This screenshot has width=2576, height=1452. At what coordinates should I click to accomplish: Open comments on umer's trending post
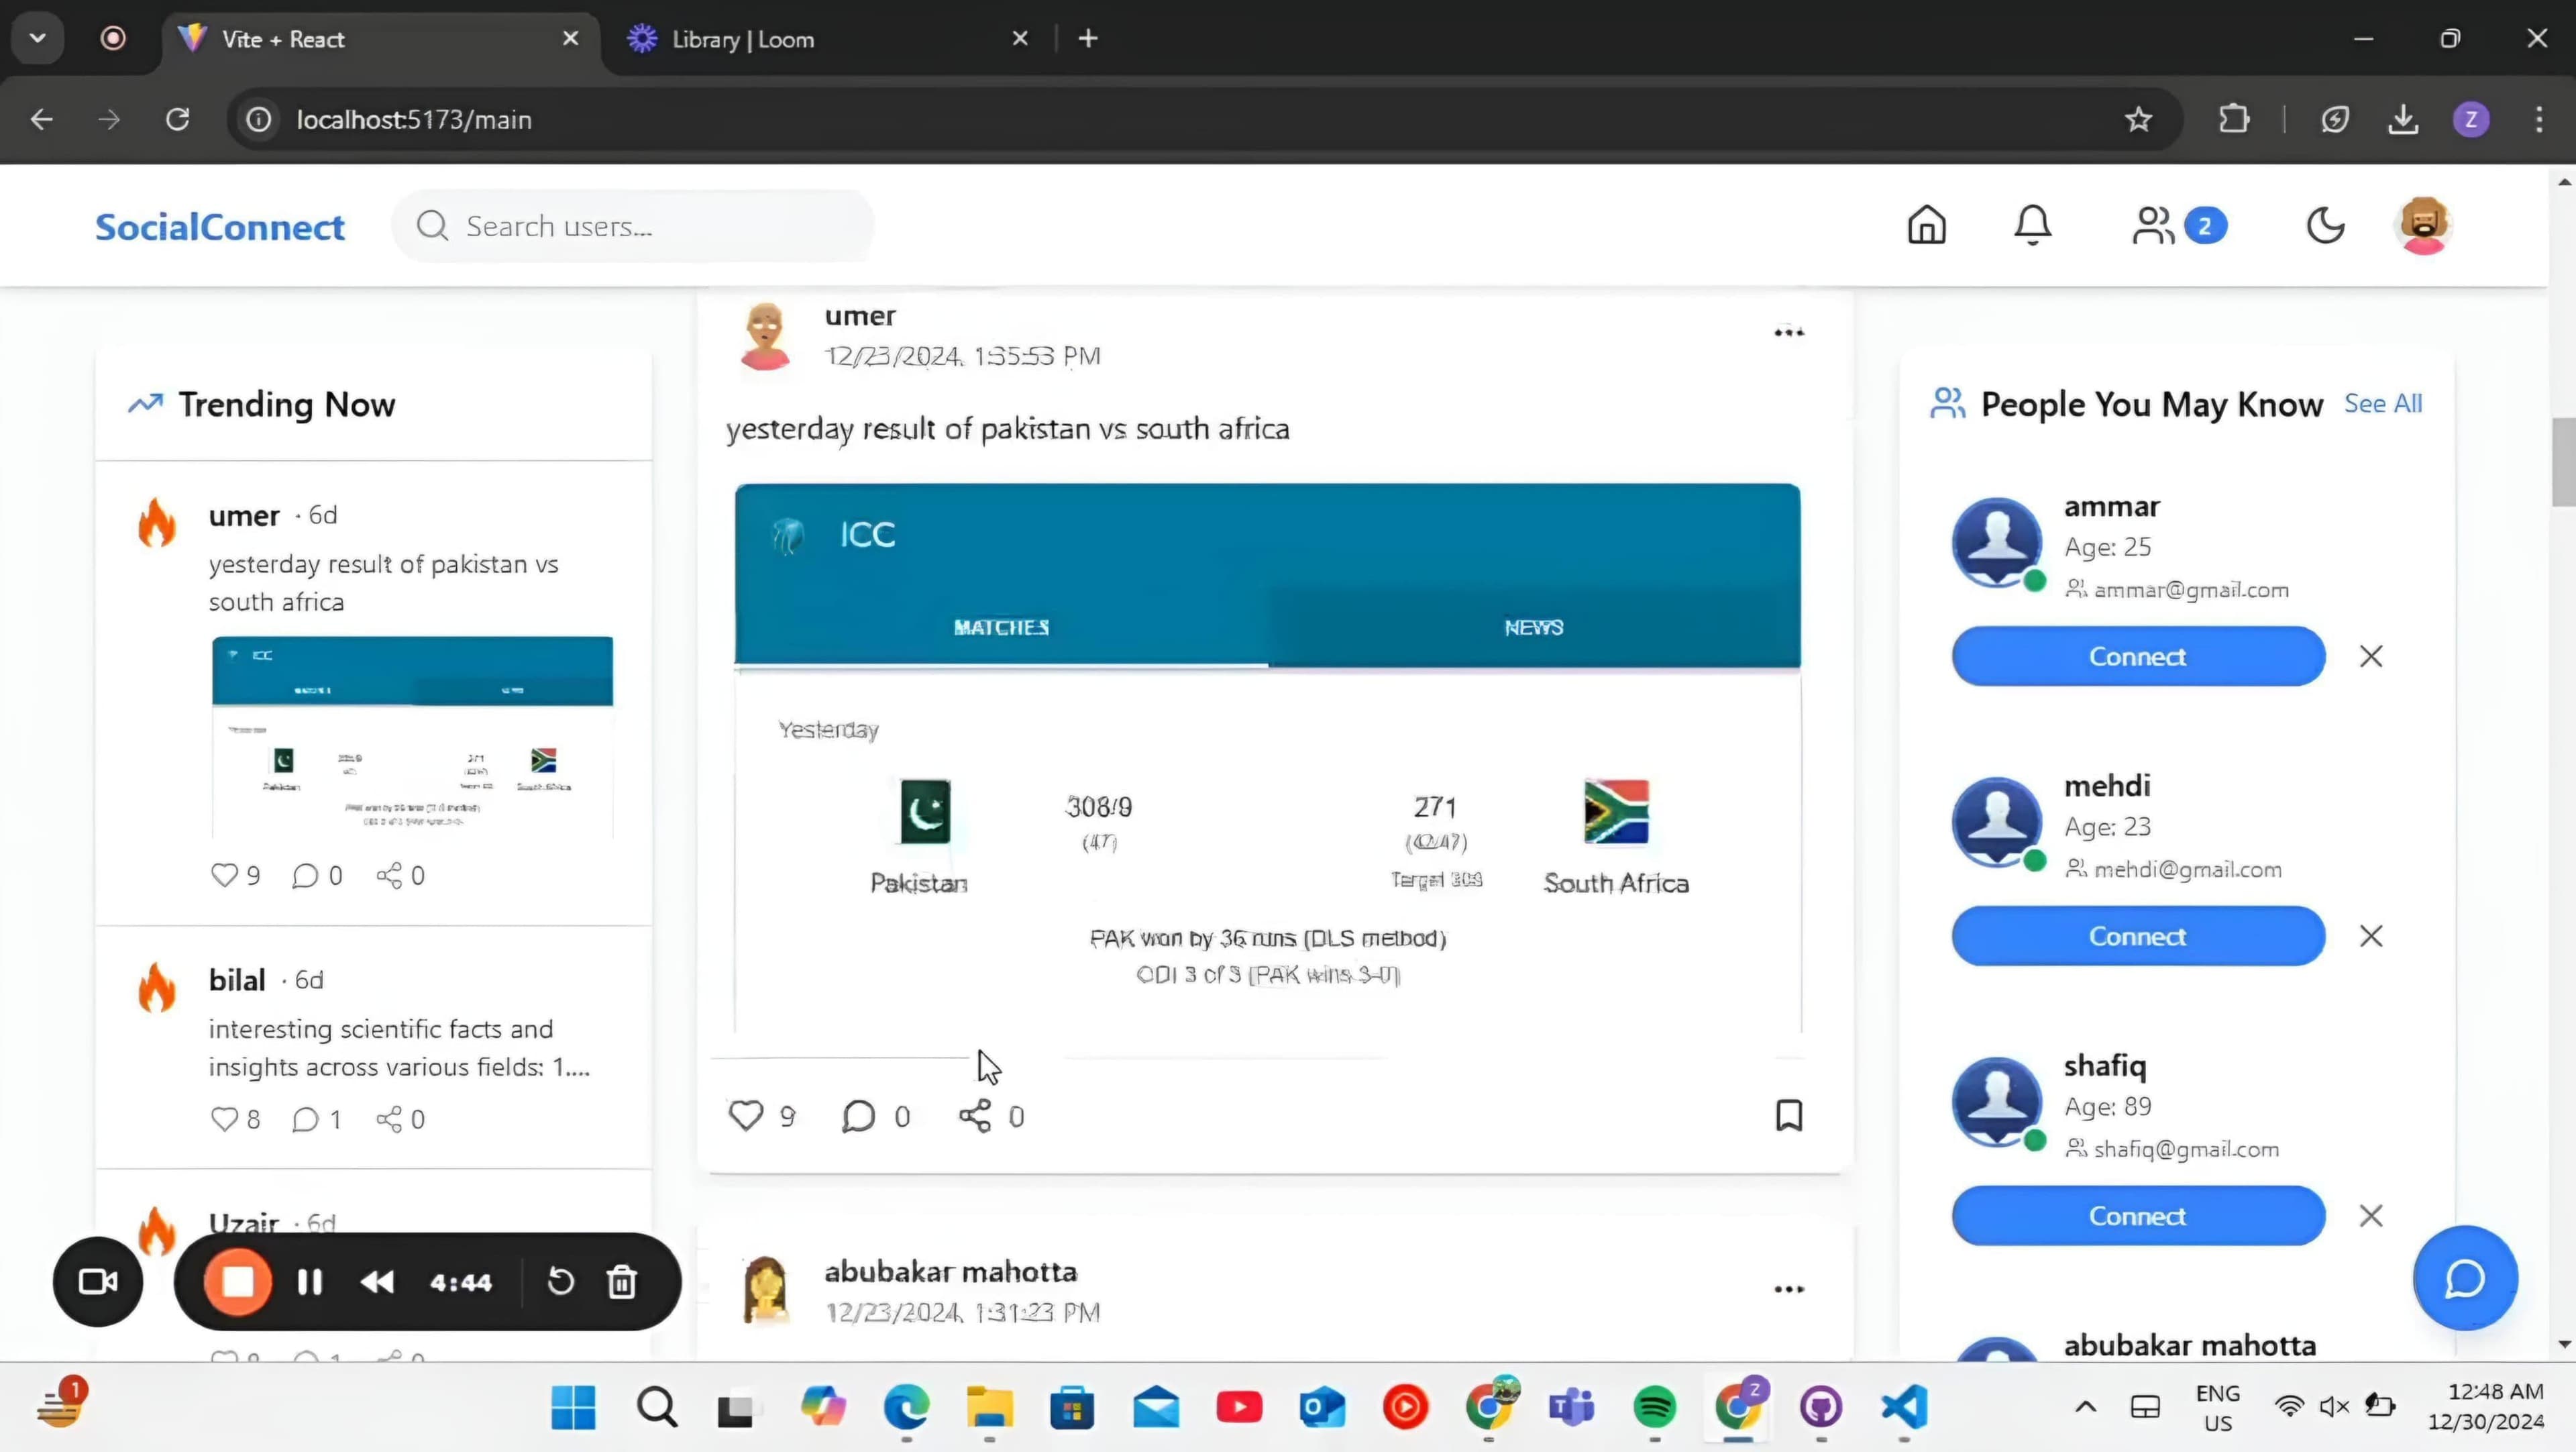point(305,876)
